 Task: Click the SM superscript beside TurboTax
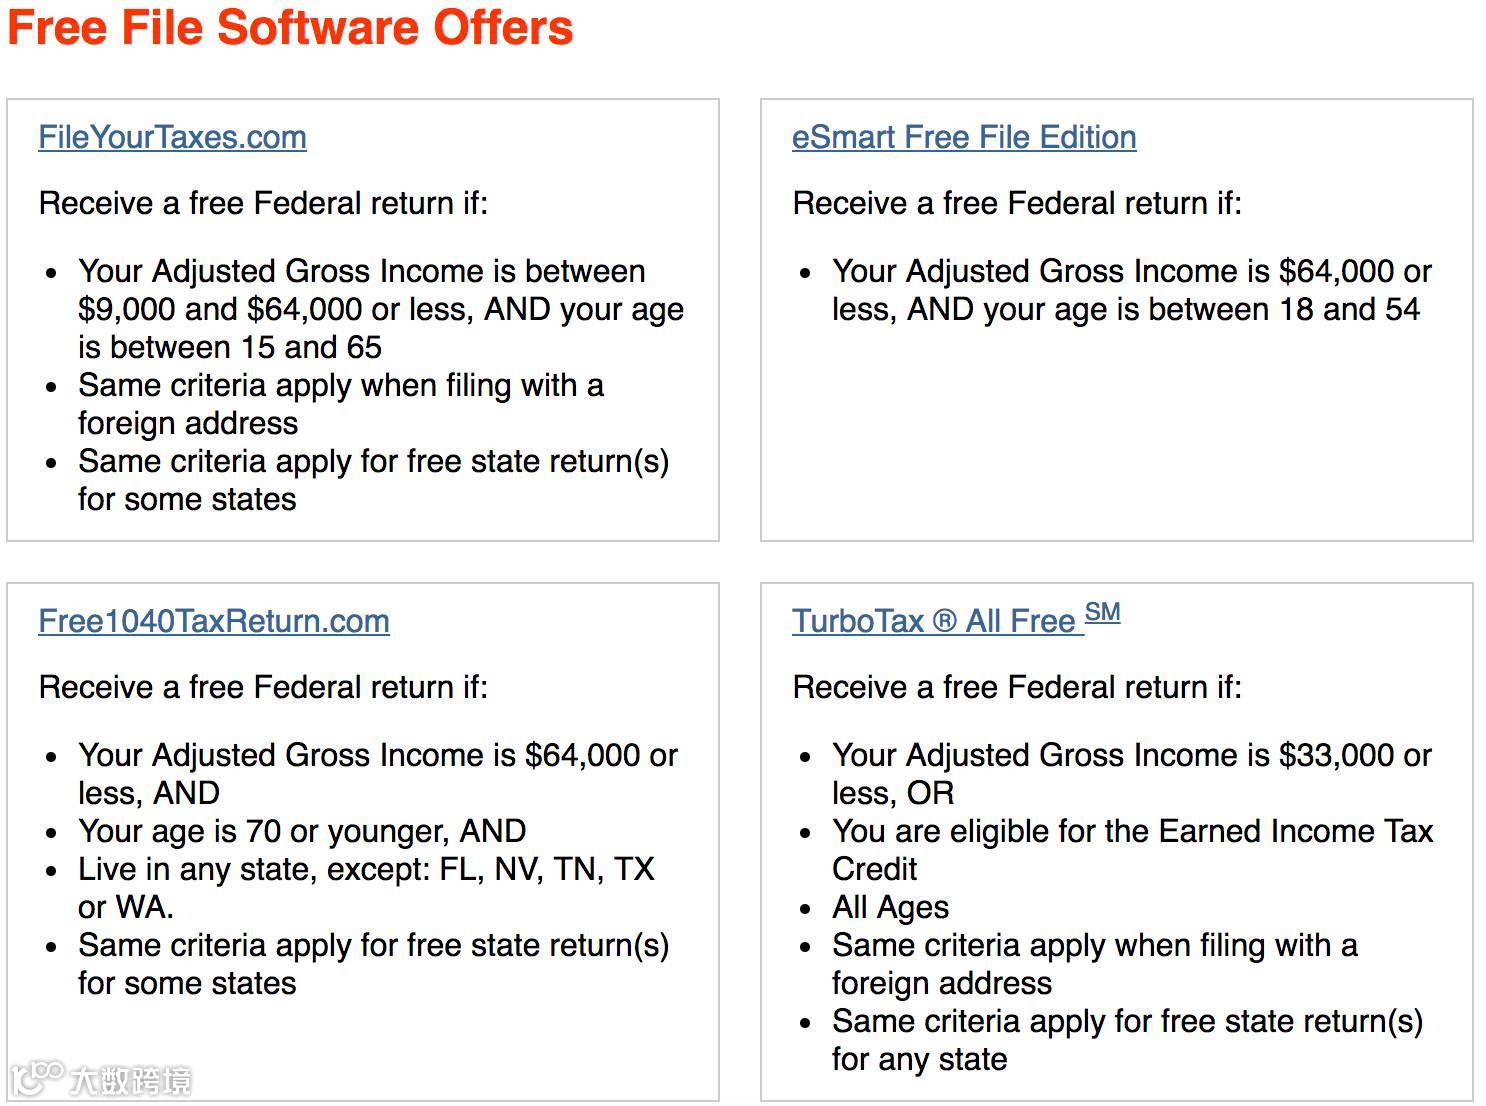1102,612
